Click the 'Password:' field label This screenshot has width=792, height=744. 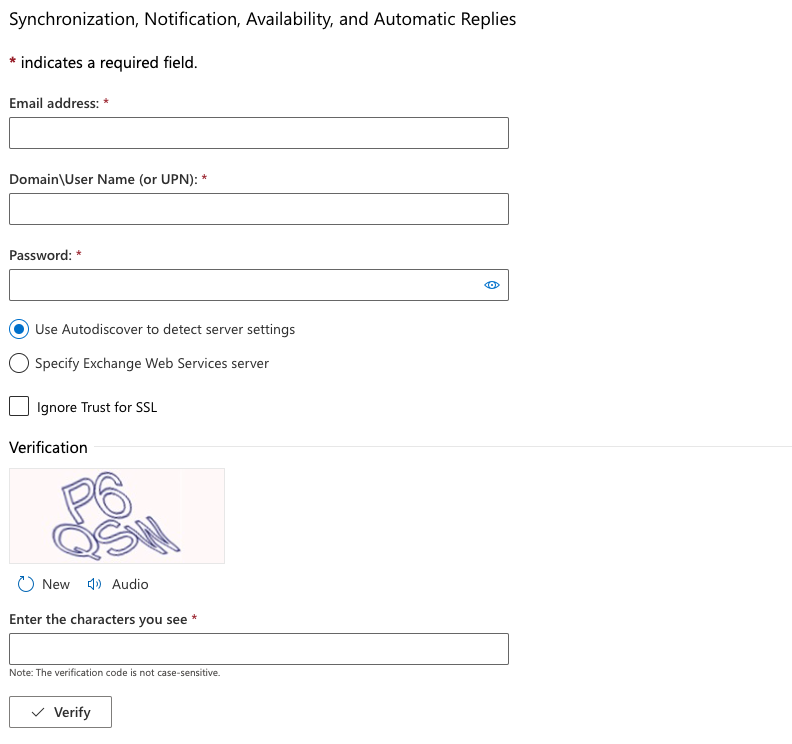coord(40,255)
